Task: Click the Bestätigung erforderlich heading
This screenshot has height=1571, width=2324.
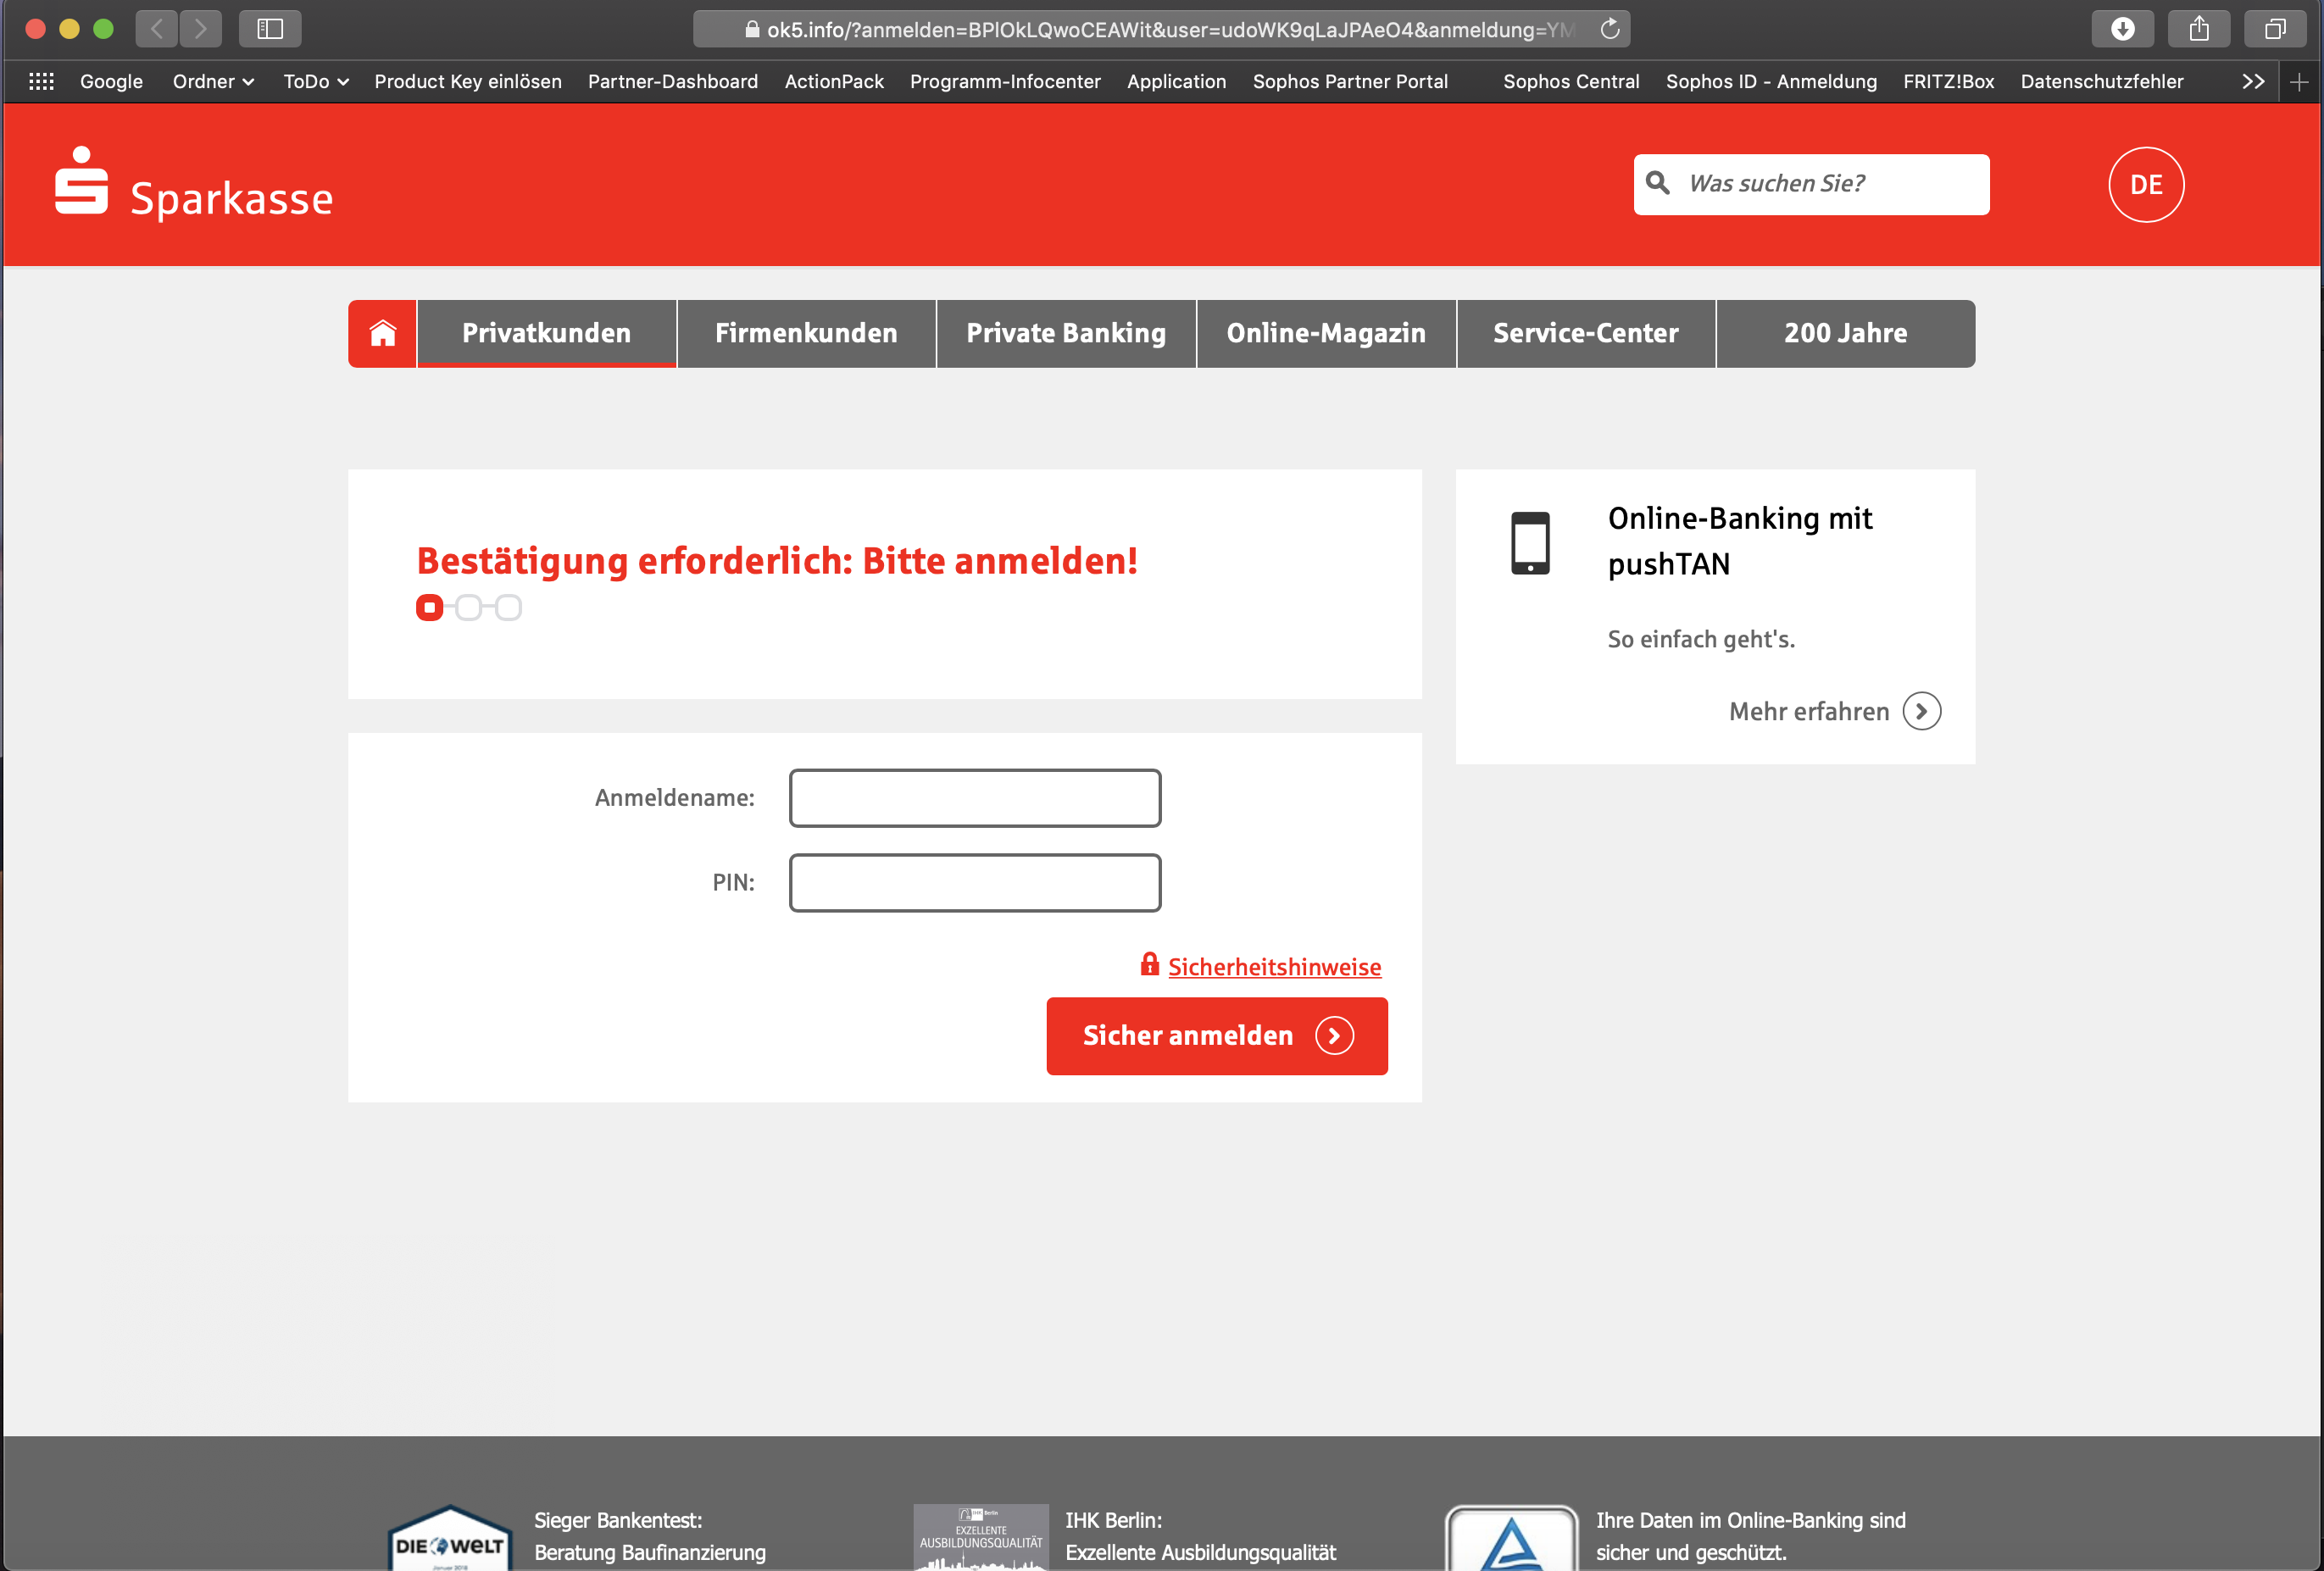Action: tap(777, 561)
